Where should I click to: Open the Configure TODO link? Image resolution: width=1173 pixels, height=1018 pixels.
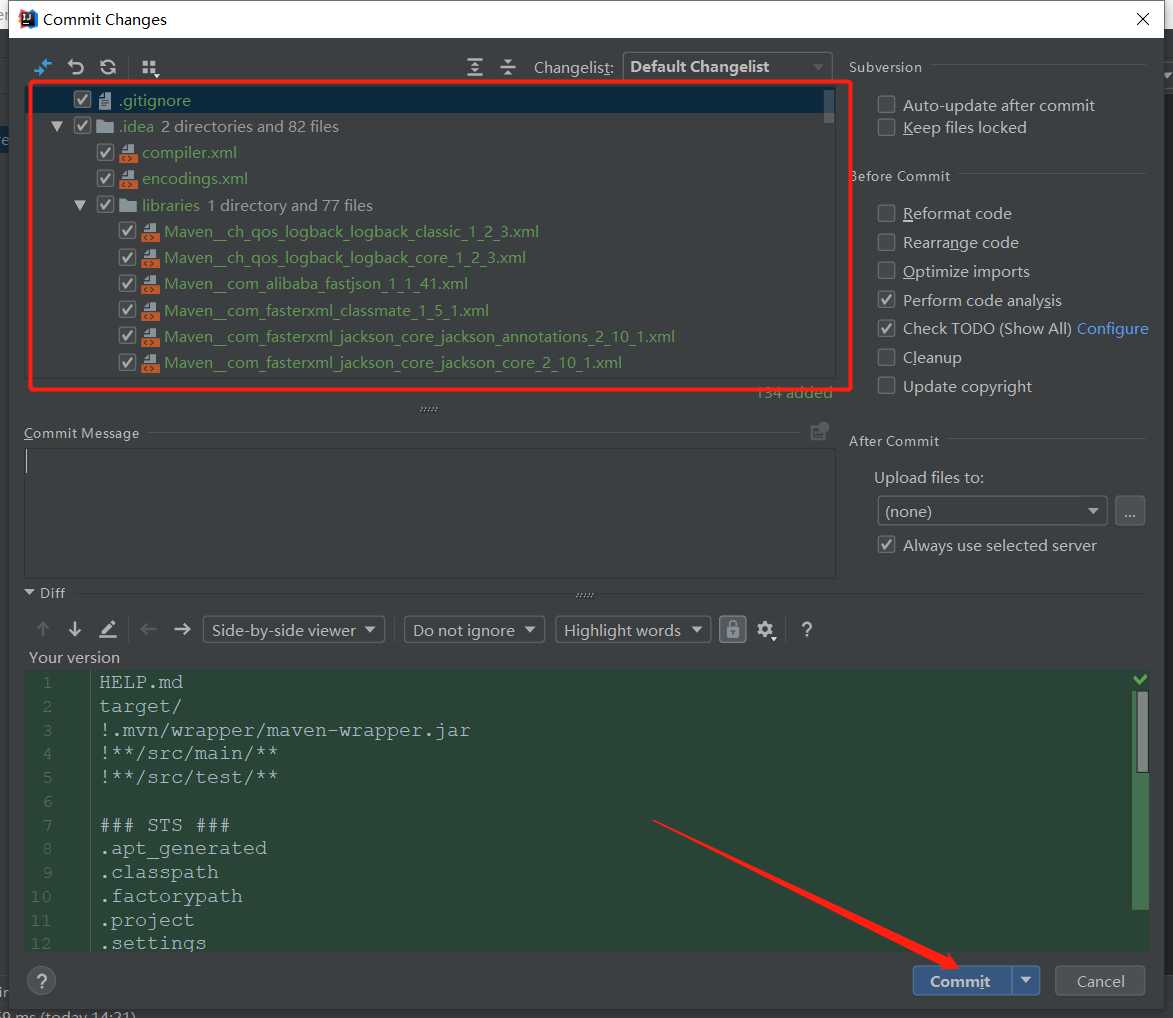click(1112, 328)
